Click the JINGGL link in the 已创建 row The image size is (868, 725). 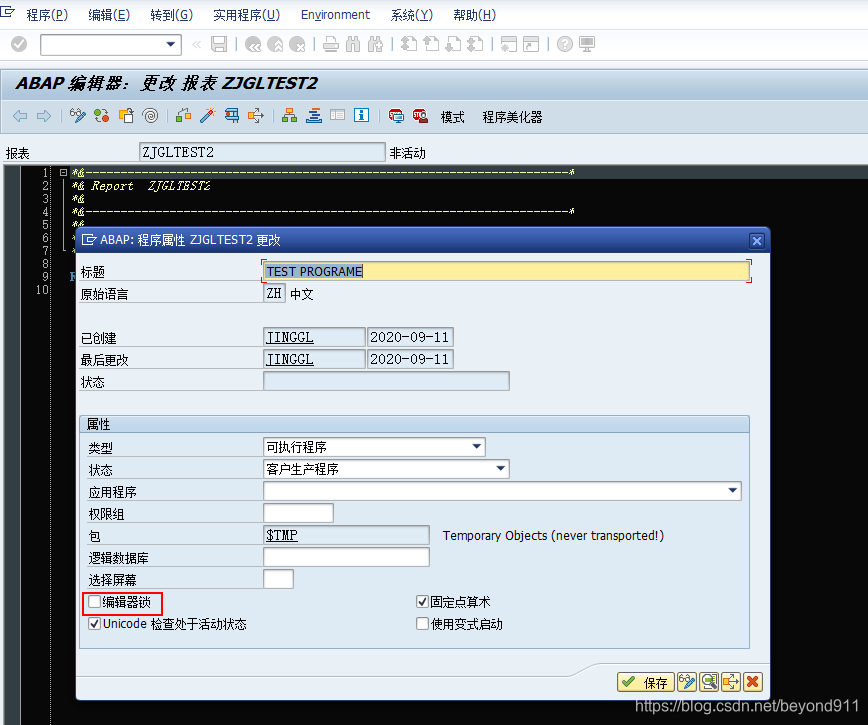290,337
